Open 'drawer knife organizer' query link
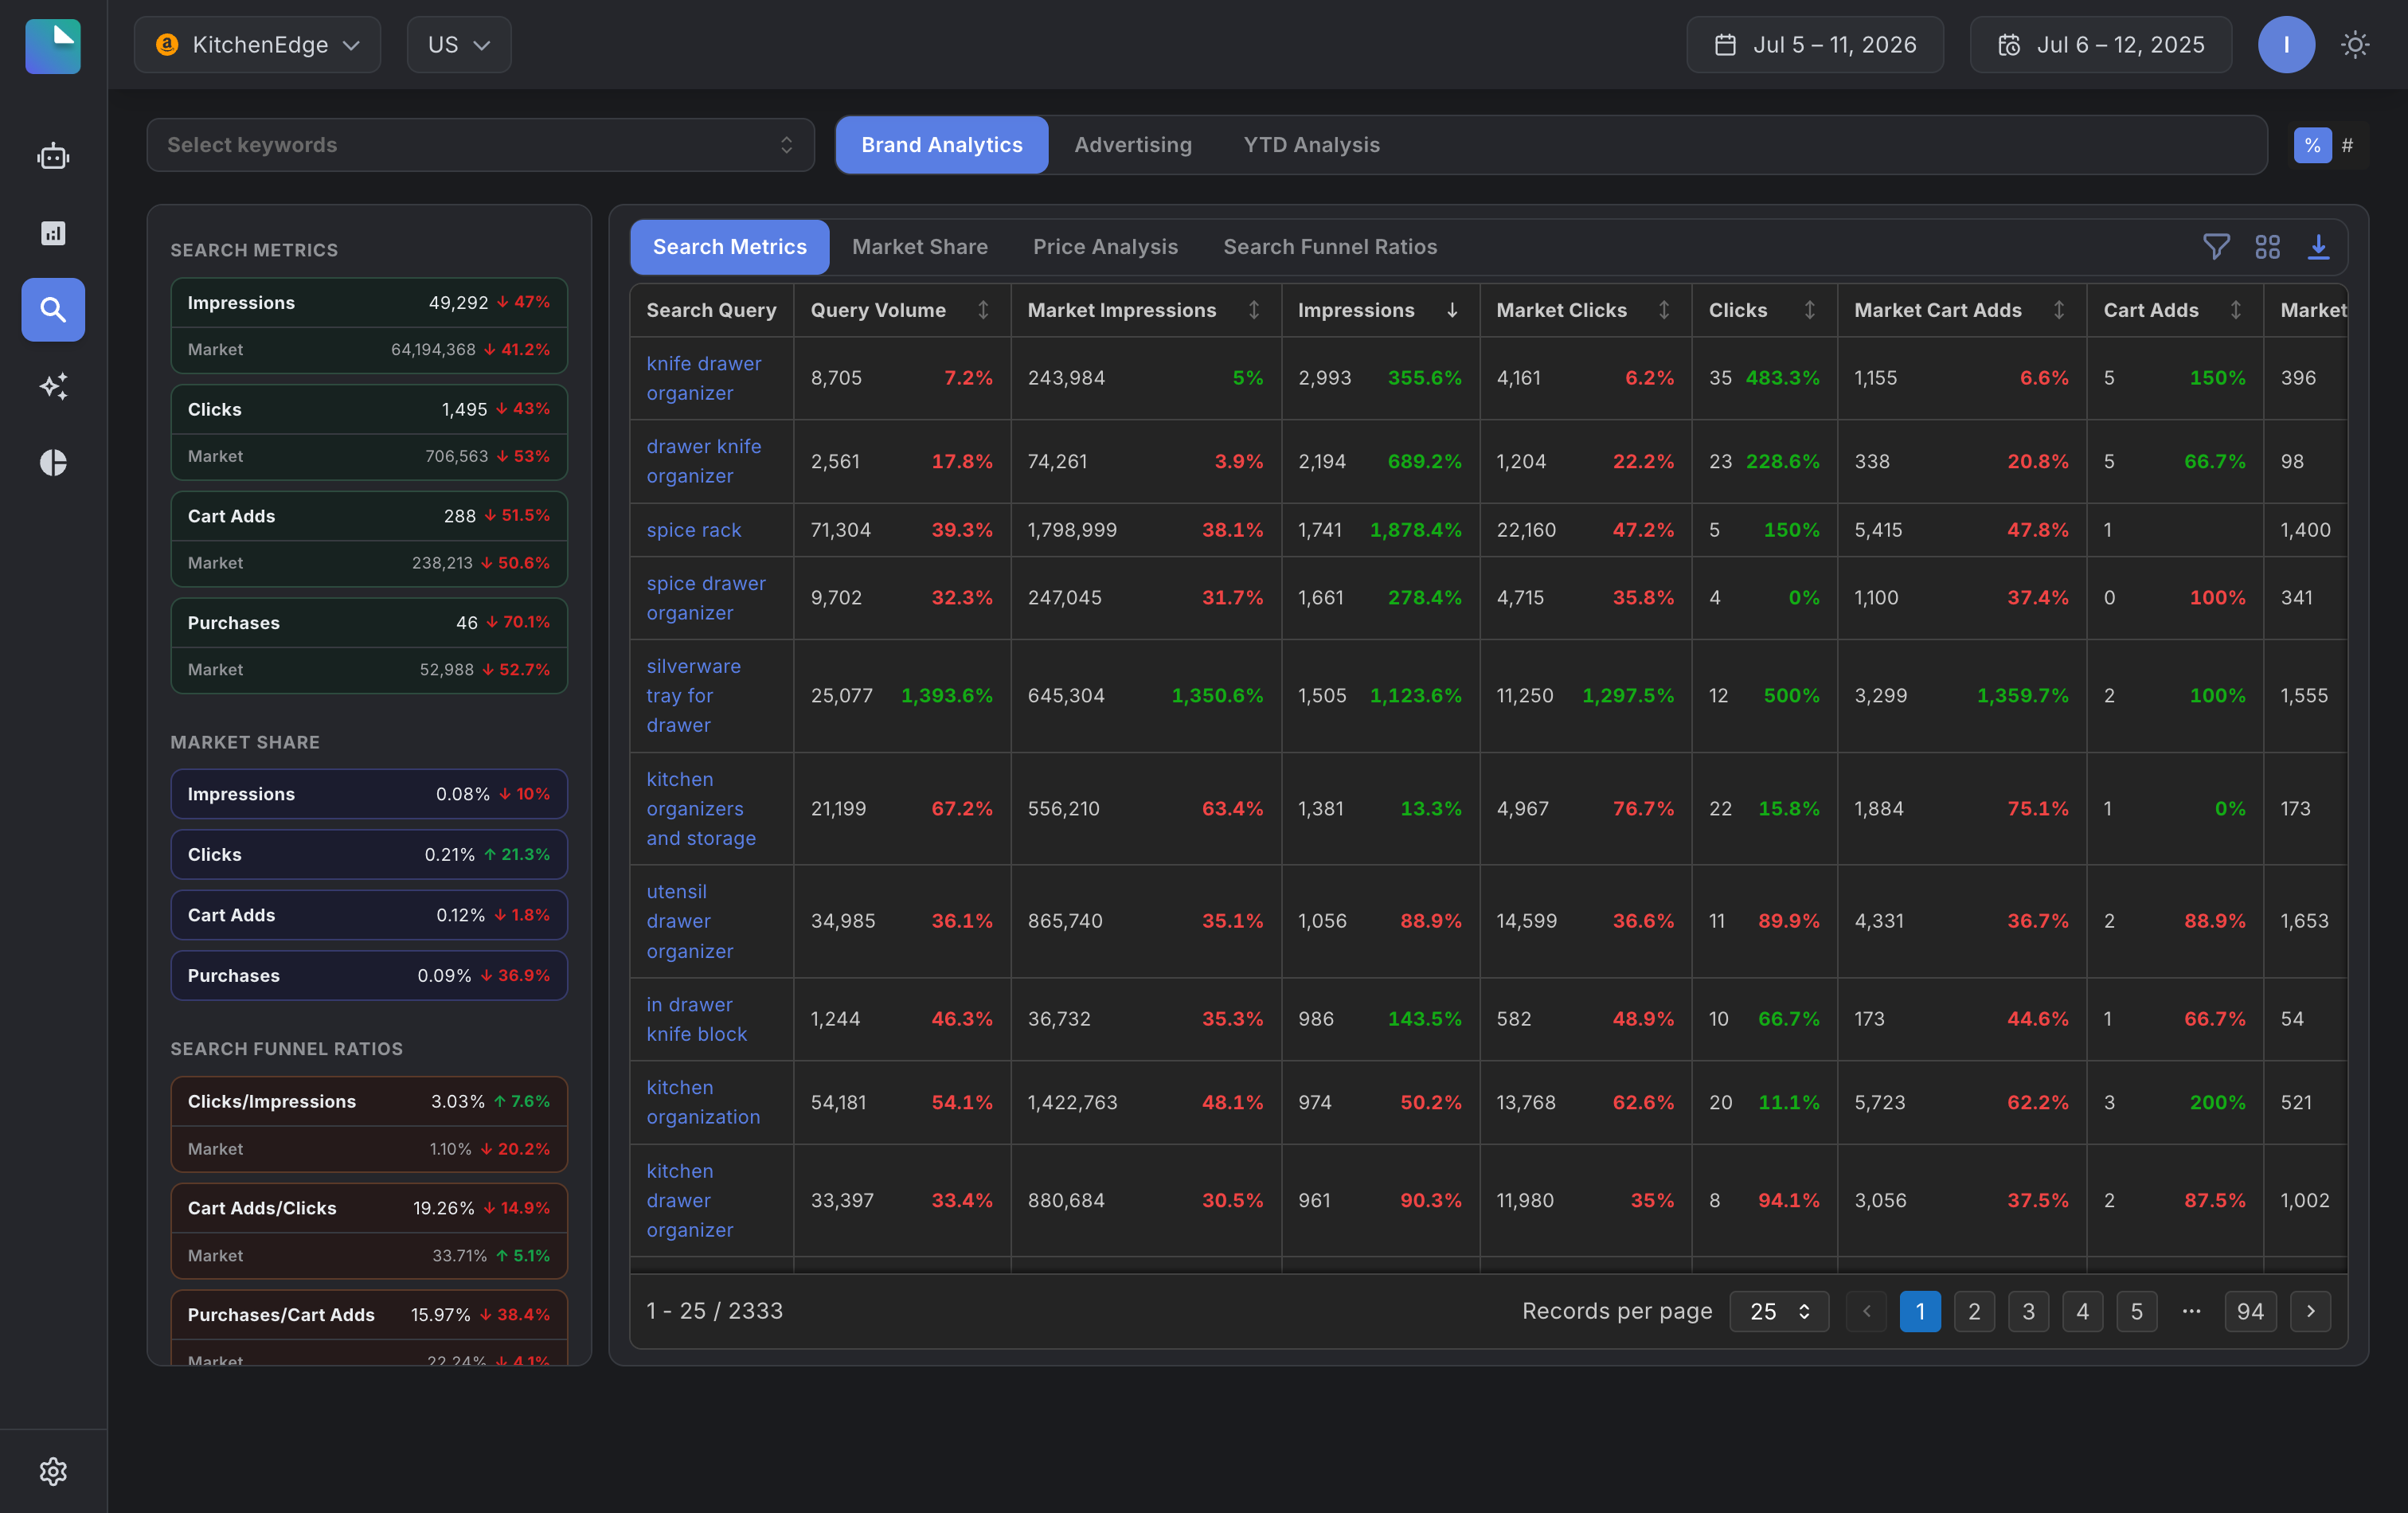 pyautogui.click(x=704, y=461)
